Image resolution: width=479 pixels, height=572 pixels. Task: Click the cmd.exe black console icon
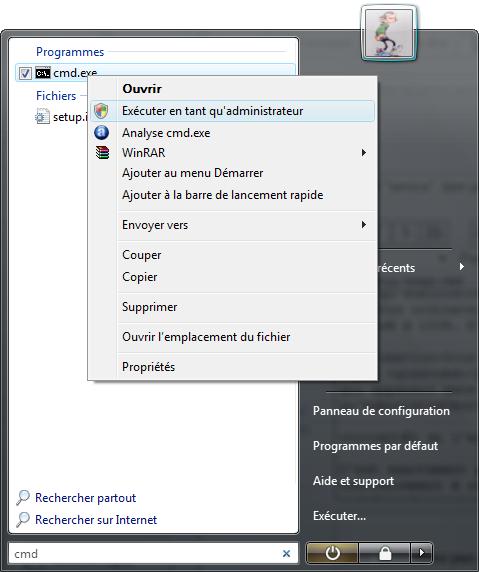click(x=43, y=73)
